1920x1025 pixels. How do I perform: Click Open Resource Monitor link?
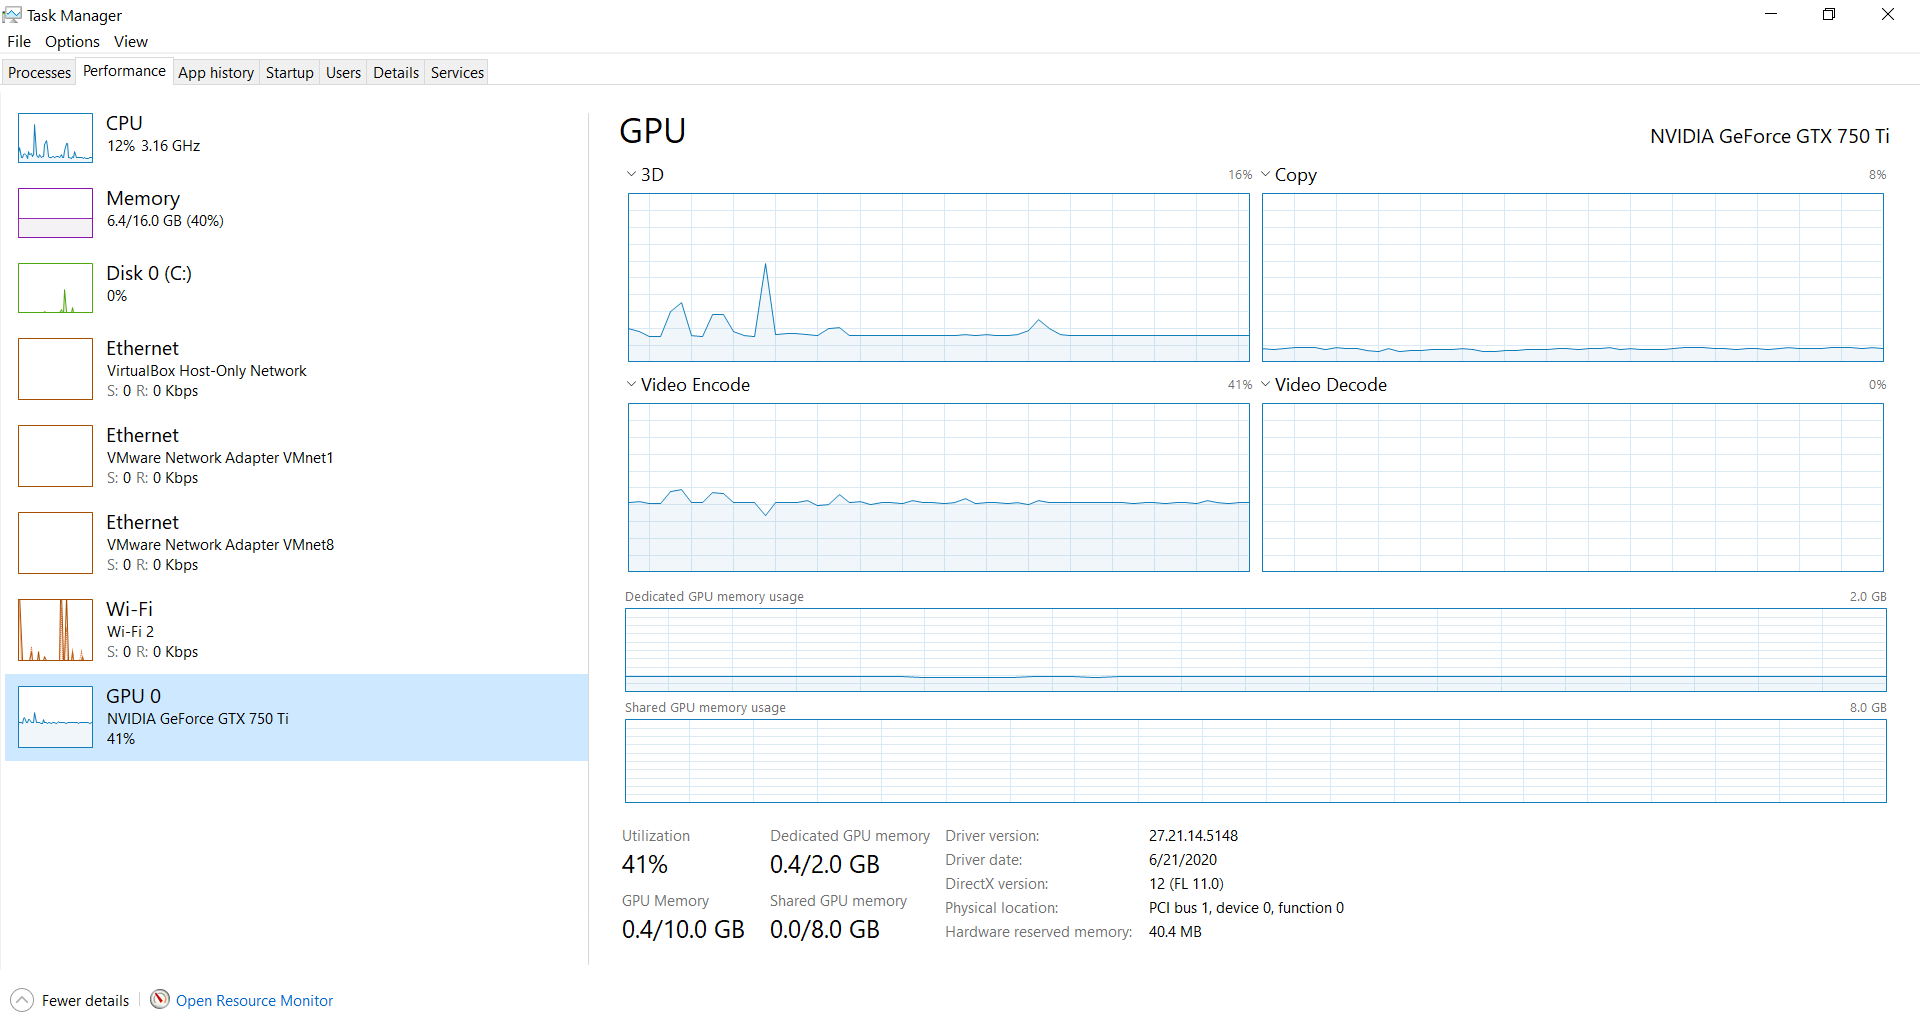[254, 1000]
